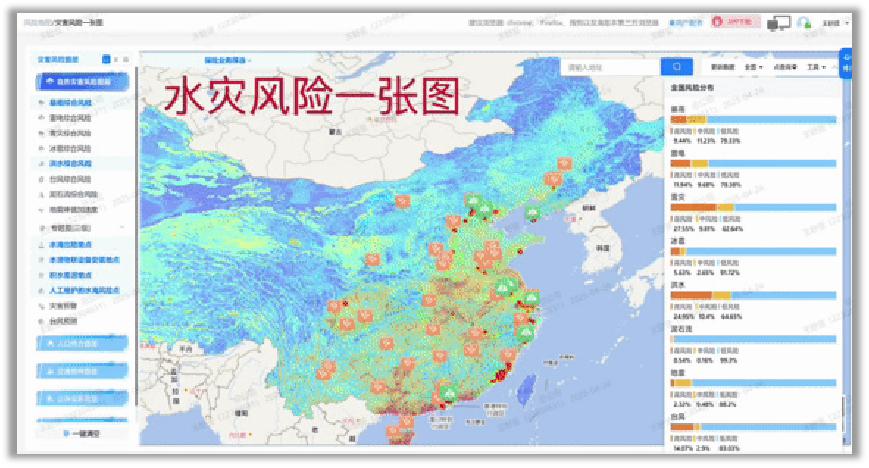869x468 pixels.
Task: Click the blue square icon in left panel header
Action: click(106, 59)
